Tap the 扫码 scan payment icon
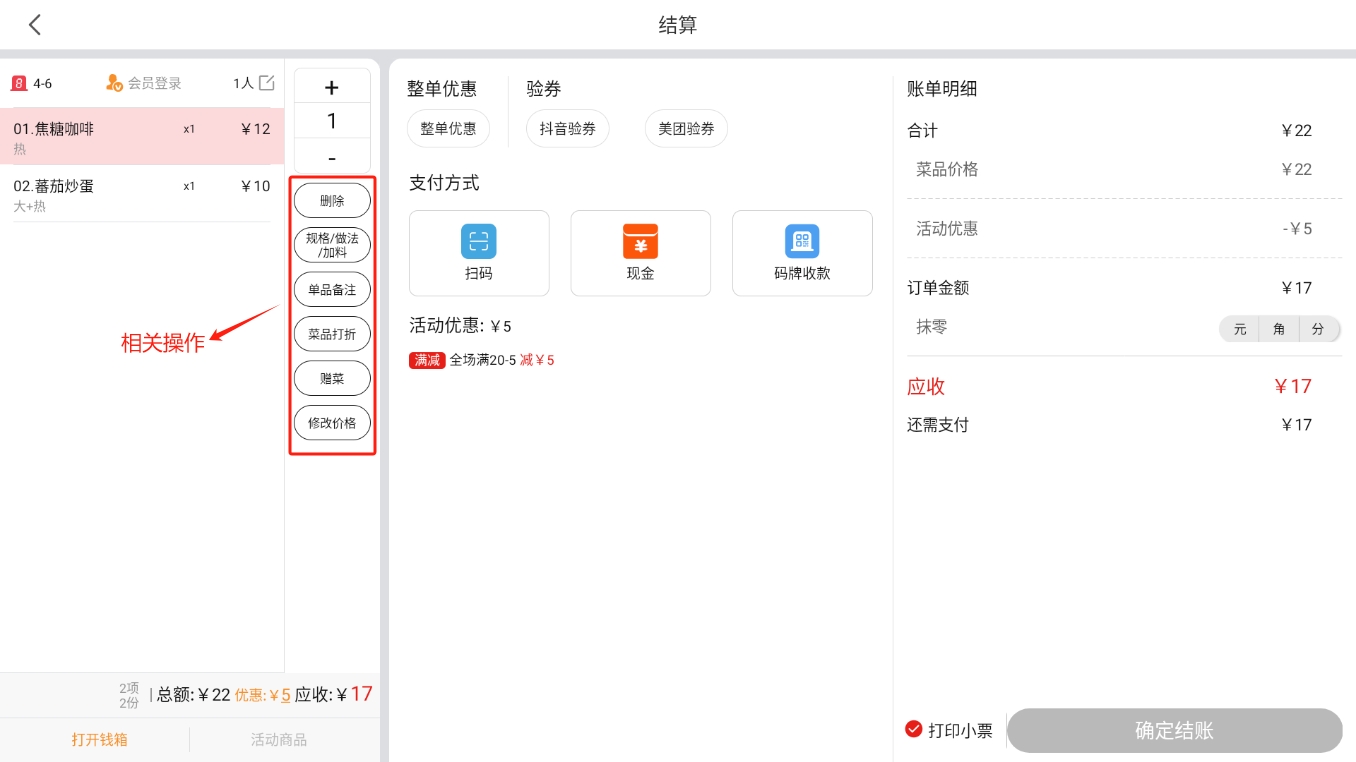The image size is (1356, 762). click(x=479, y=242)
